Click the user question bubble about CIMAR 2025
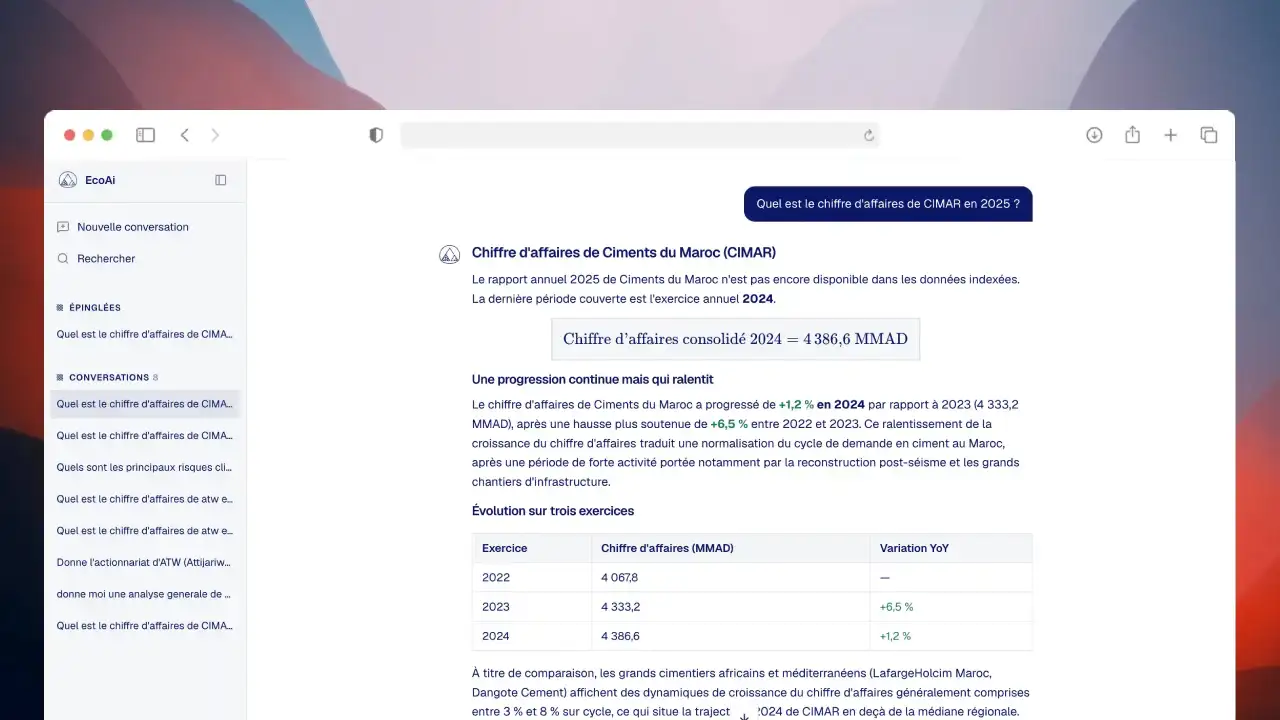This screenshot has height=720, width=1280. [x=888, y=204]
